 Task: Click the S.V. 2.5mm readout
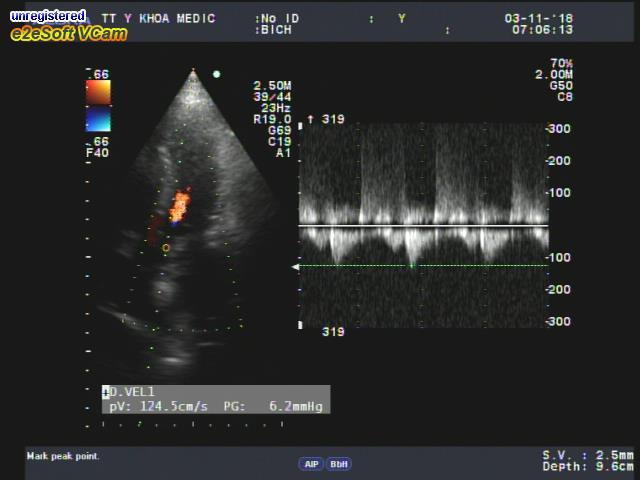[x=587, y=455]
